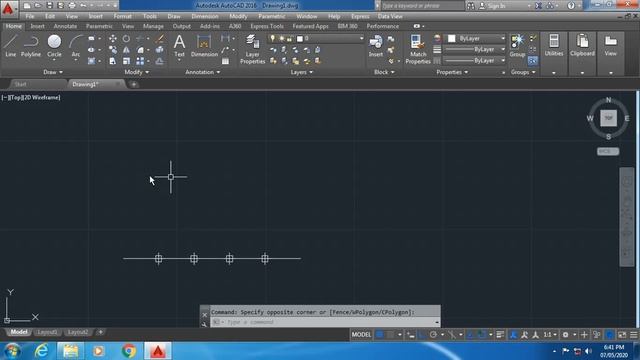Click the AutoCAD application menu logo

click(x=8, y=8)
